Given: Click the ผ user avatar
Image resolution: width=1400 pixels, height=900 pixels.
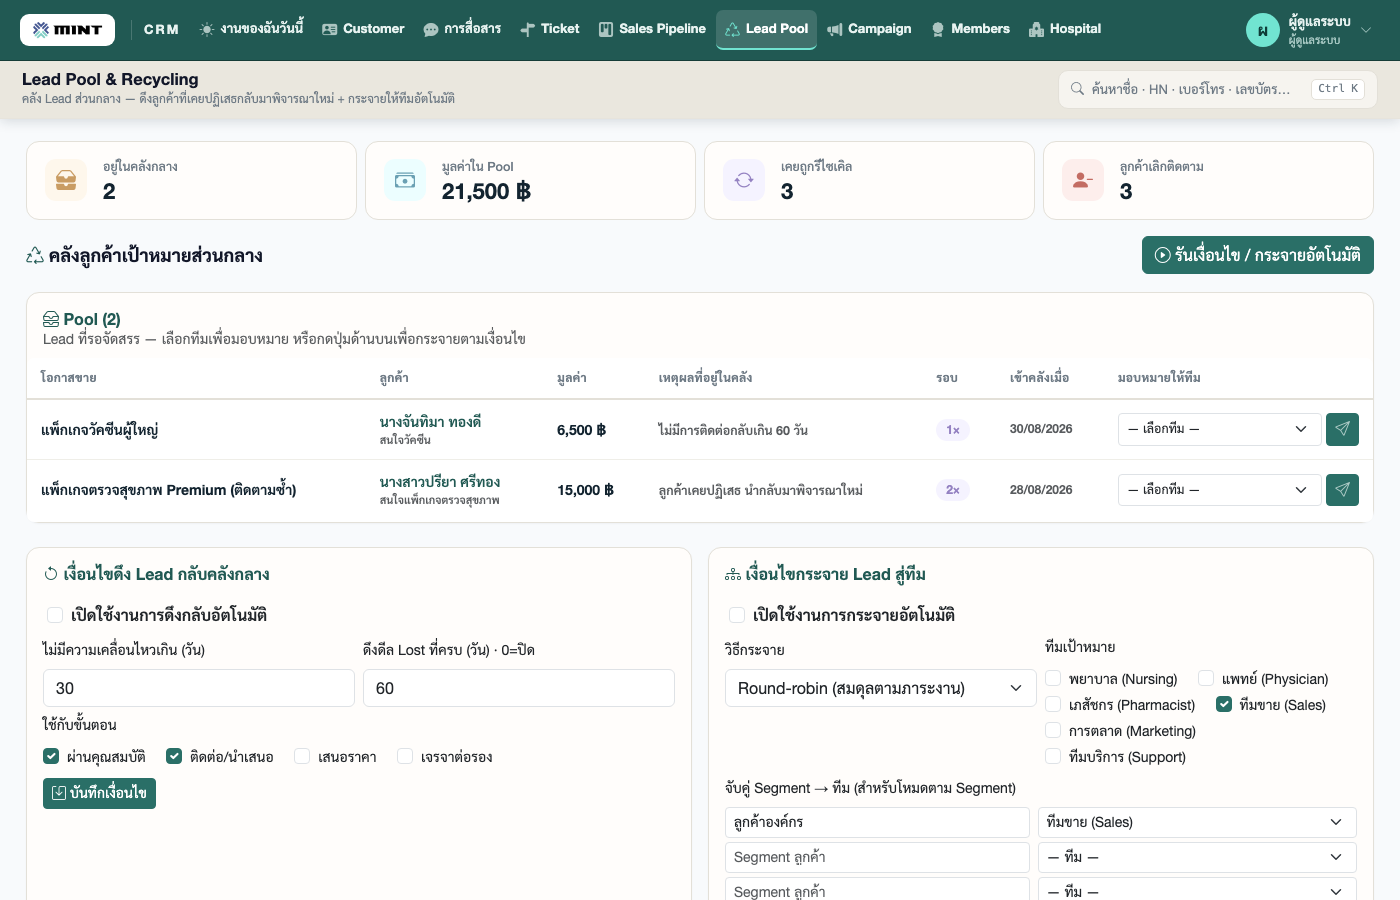Looking at the screenshot, I should 1263,30.
